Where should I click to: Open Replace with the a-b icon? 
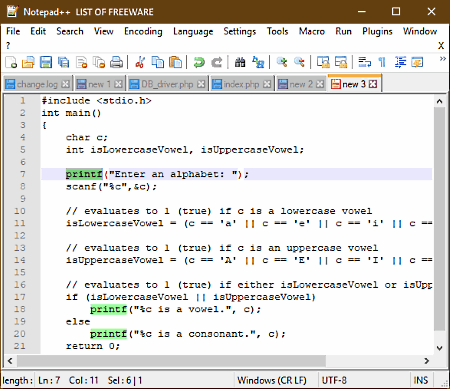(x=258, y=62)
